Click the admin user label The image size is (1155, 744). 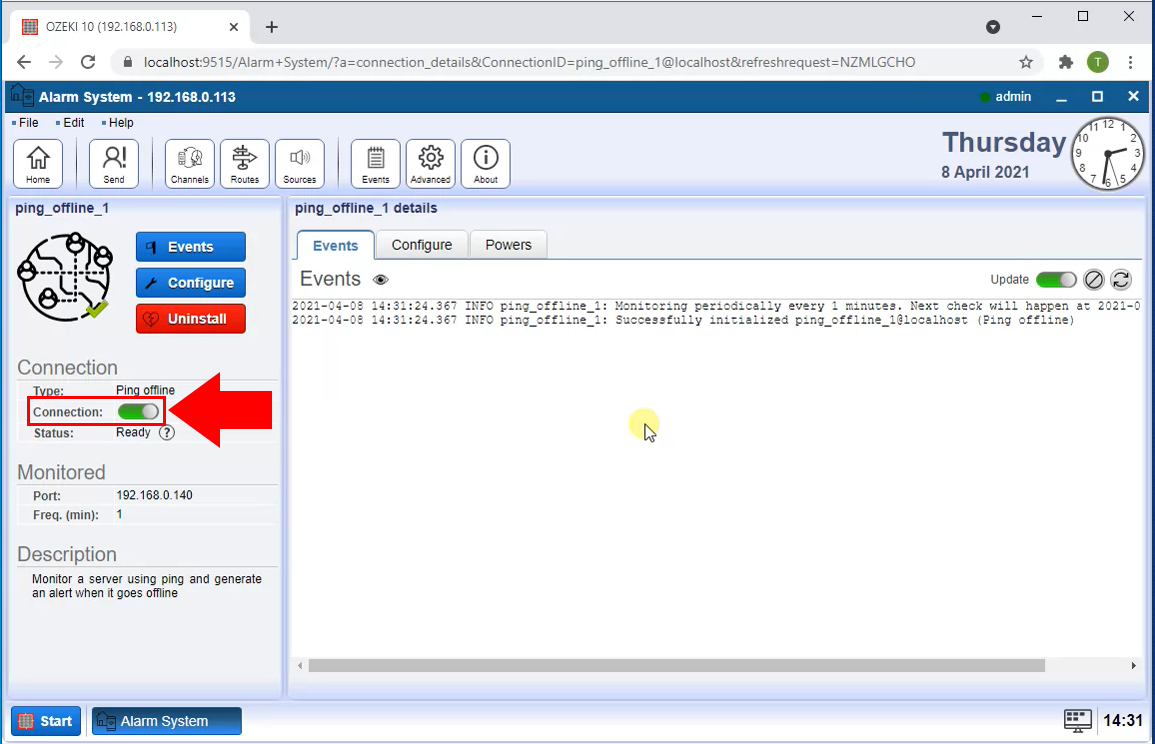[x=1014, y=96]
